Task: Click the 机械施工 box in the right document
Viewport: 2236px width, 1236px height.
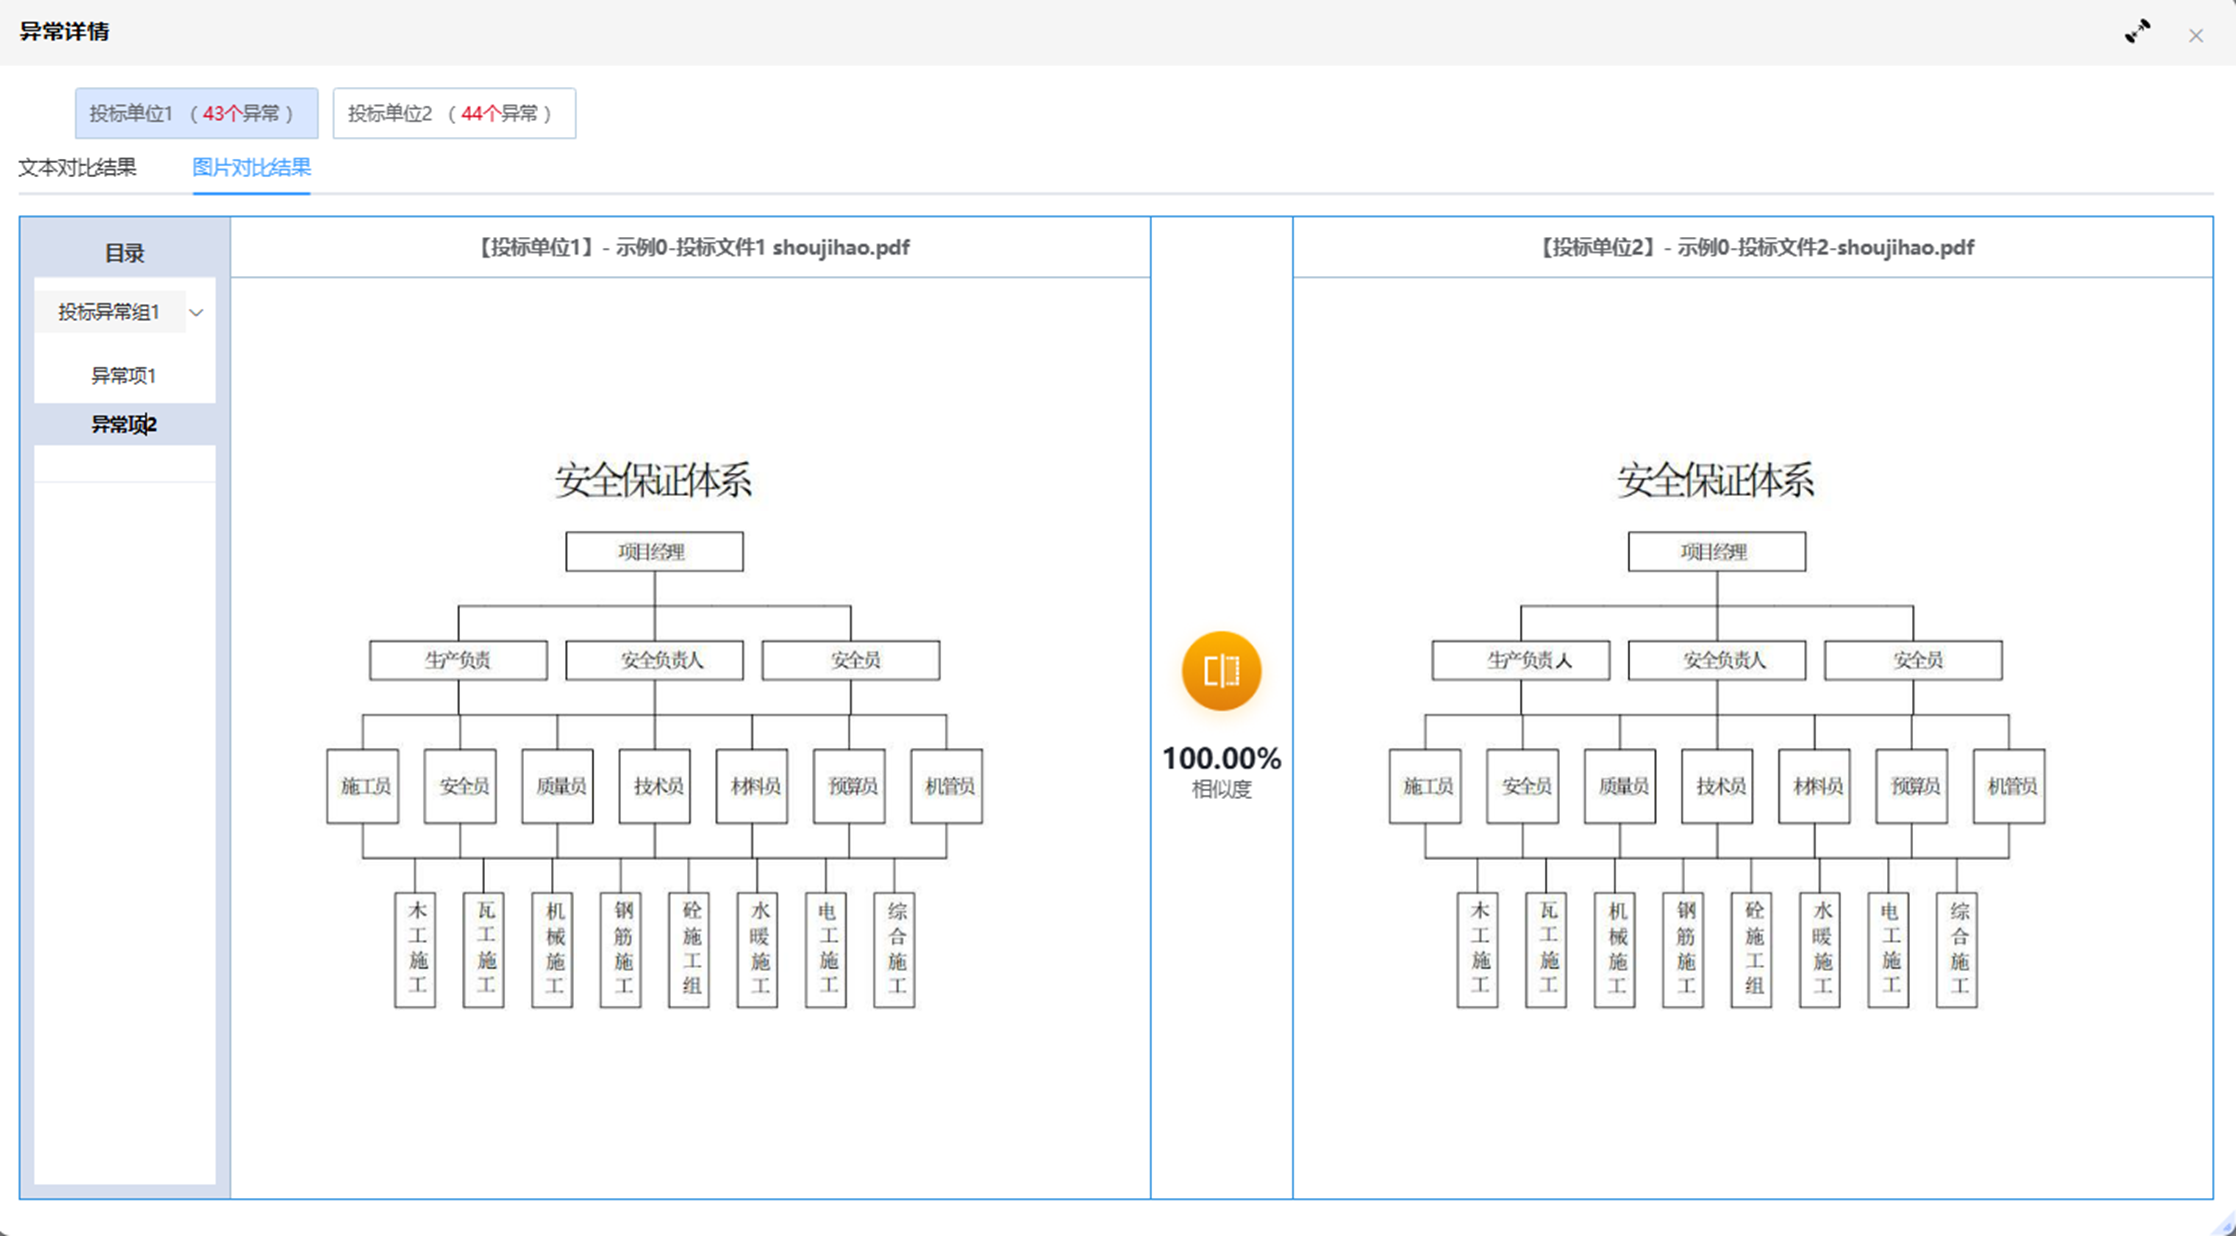Action: 1615,950
